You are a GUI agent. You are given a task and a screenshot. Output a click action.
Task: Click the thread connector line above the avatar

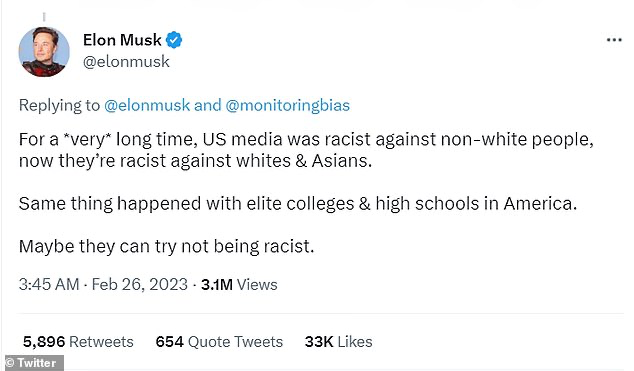[44, 17]
